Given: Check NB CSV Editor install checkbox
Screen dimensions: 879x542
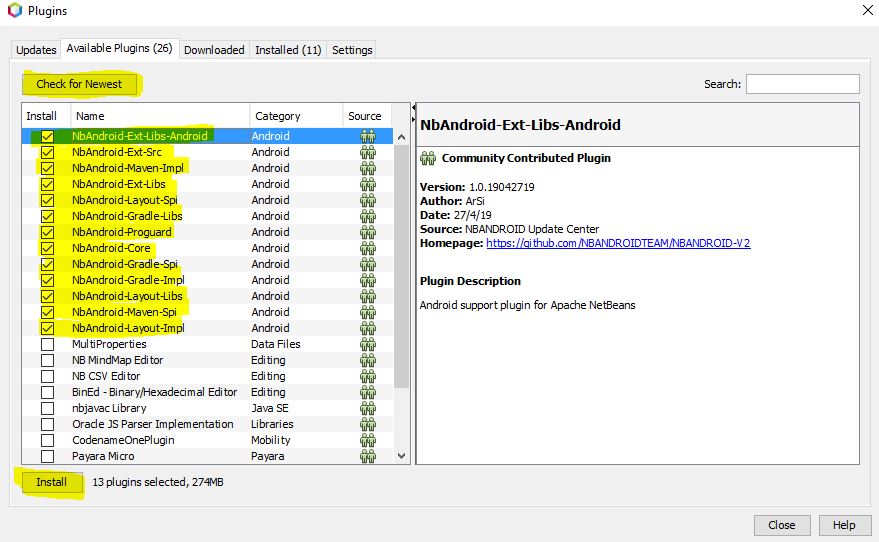Looking at the screenshot, I should 48,376.
